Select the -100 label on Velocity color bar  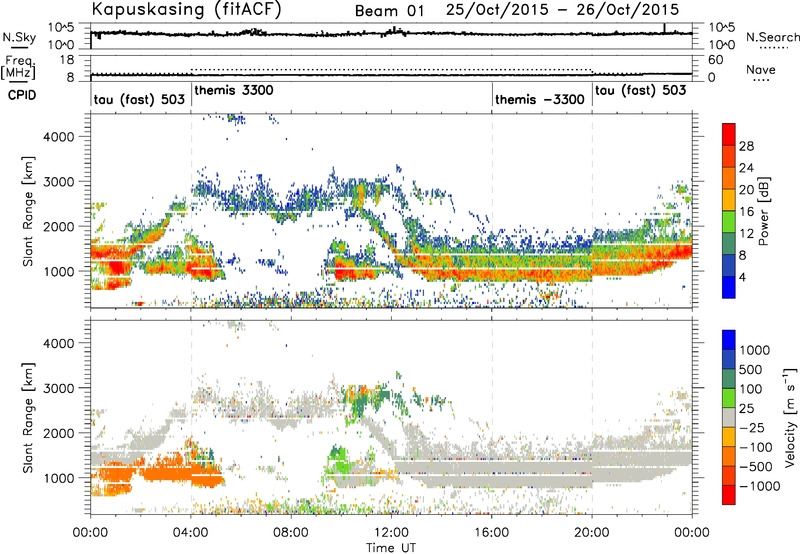coord(756,447)
